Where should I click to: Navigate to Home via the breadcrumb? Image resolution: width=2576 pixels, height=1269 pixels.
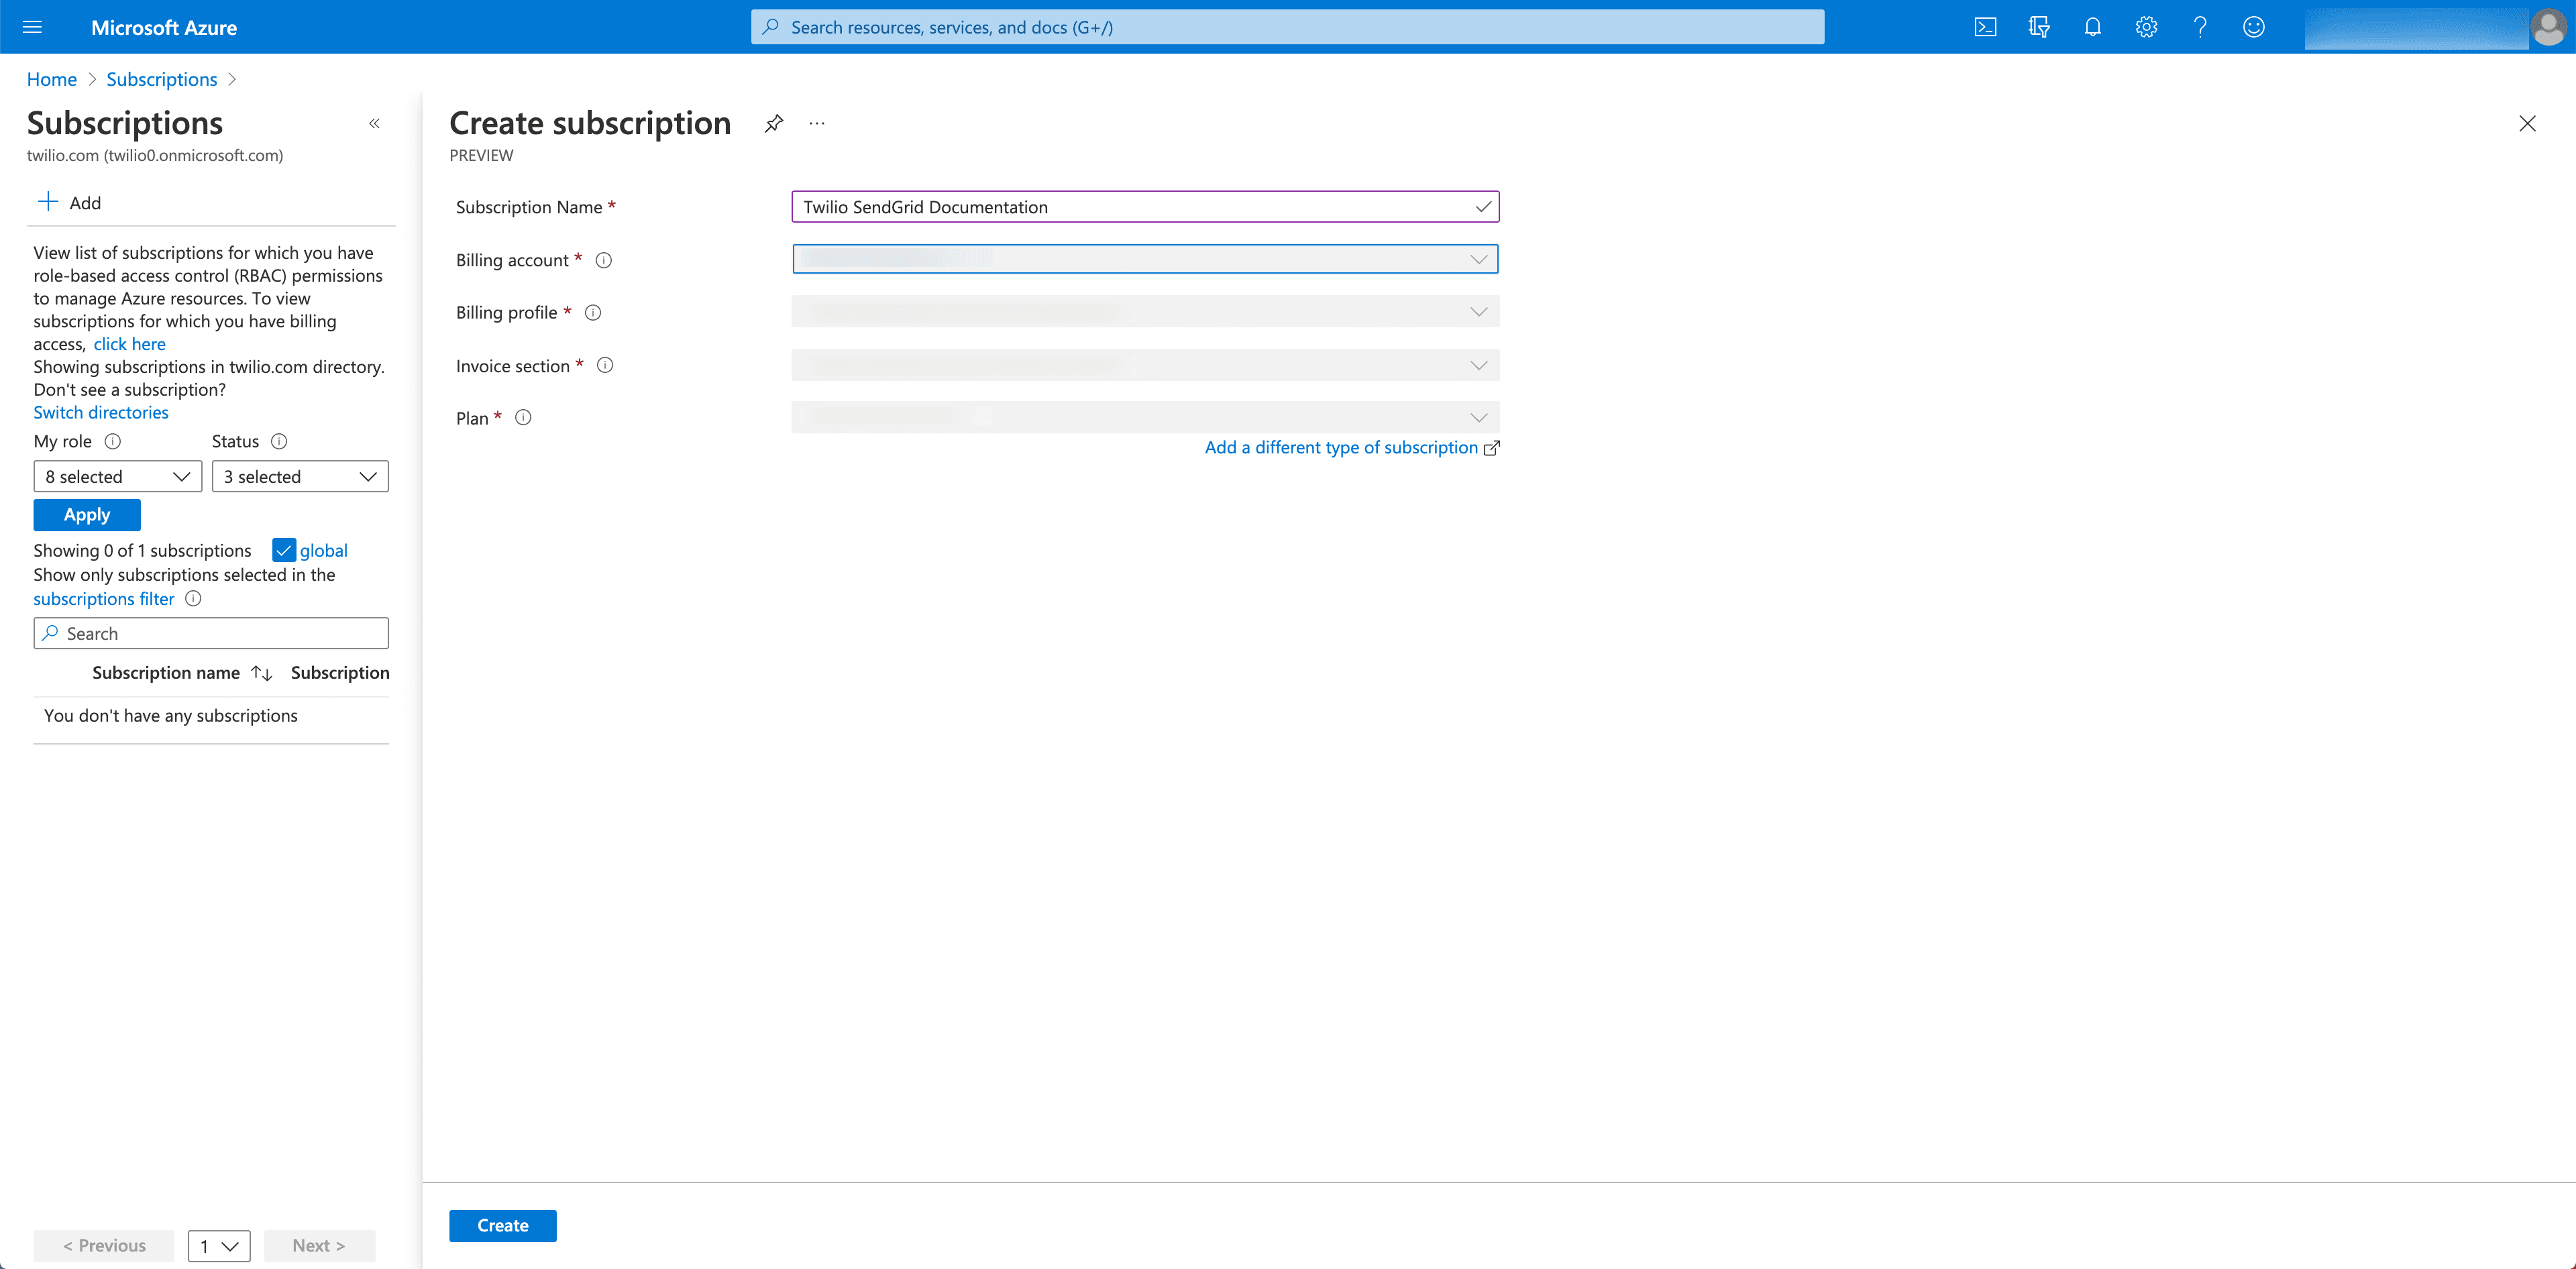point(51,79)
